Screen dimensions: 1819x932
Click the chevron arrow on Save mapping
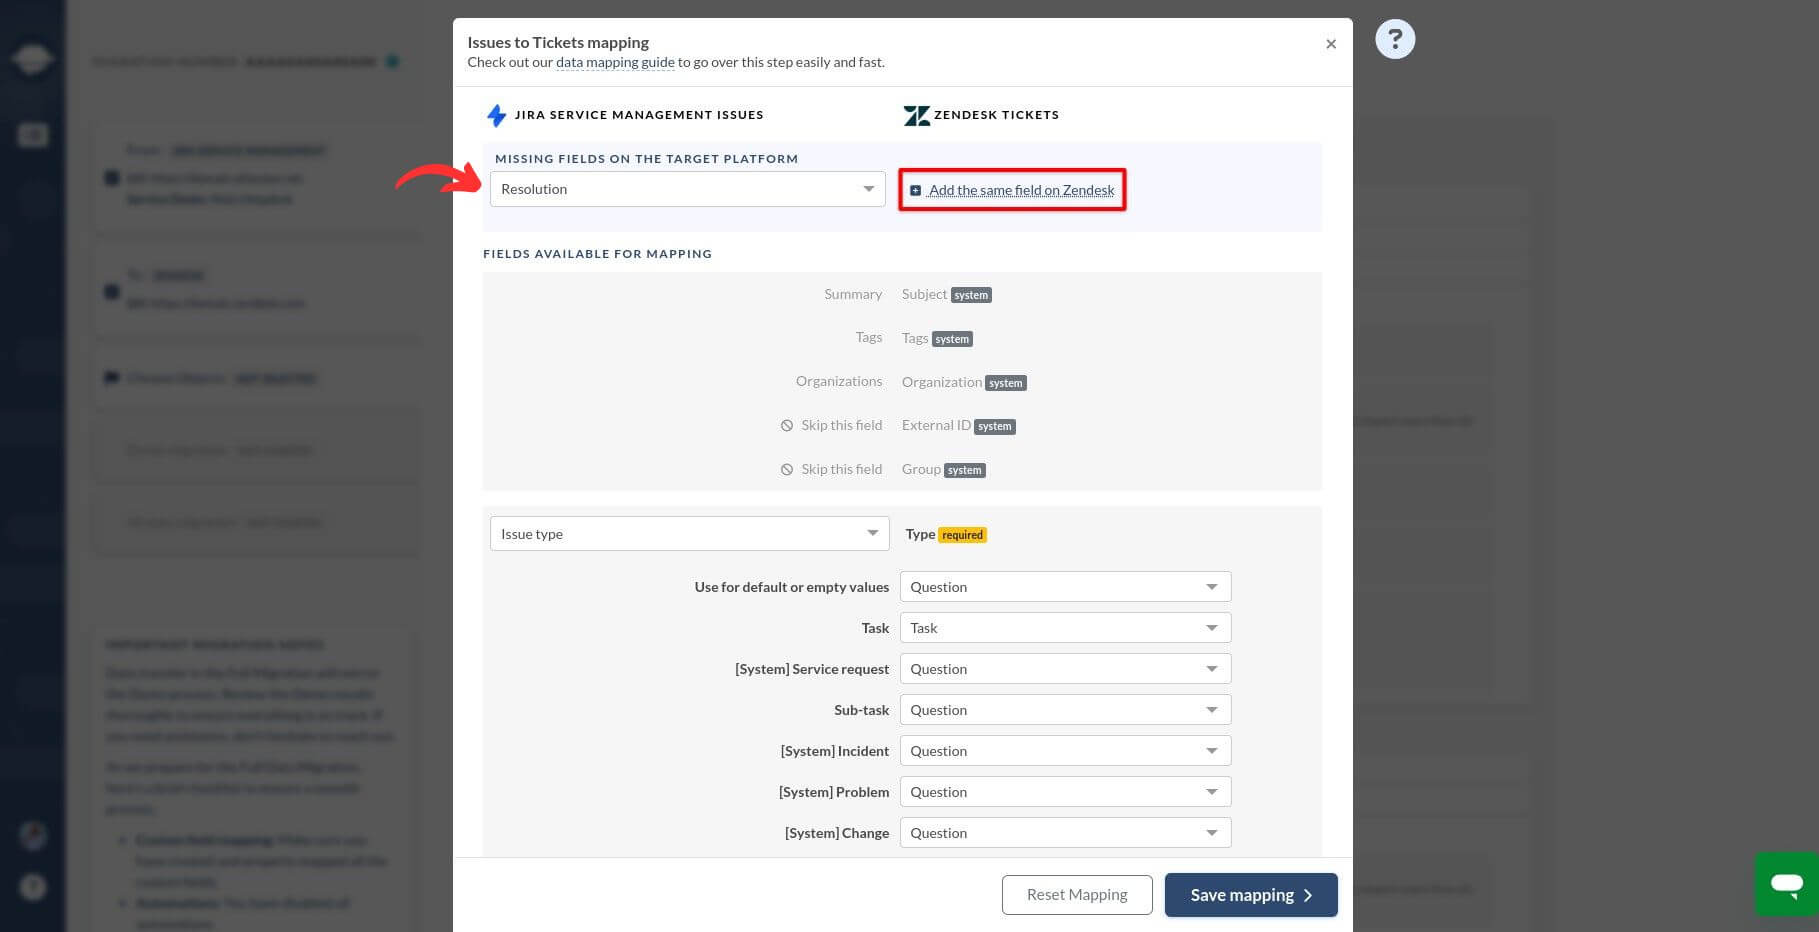click(x=1308, y=895)
